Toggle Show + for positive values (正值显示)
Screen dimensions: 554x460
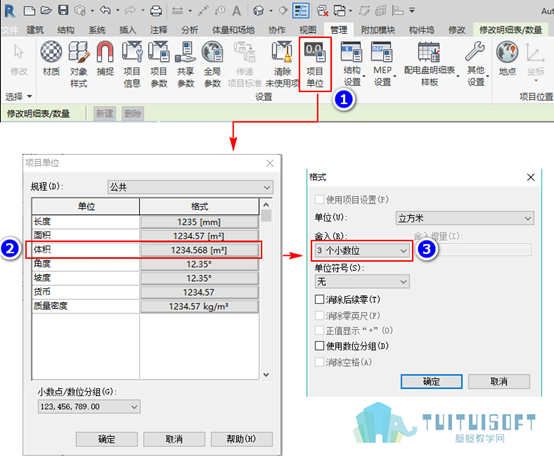(319, 330)
